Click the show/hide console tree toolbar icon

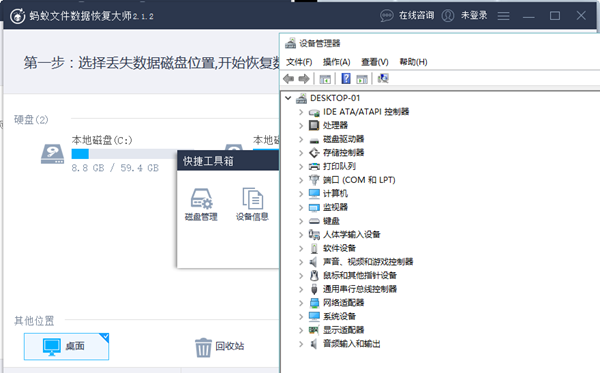(325, 79)
